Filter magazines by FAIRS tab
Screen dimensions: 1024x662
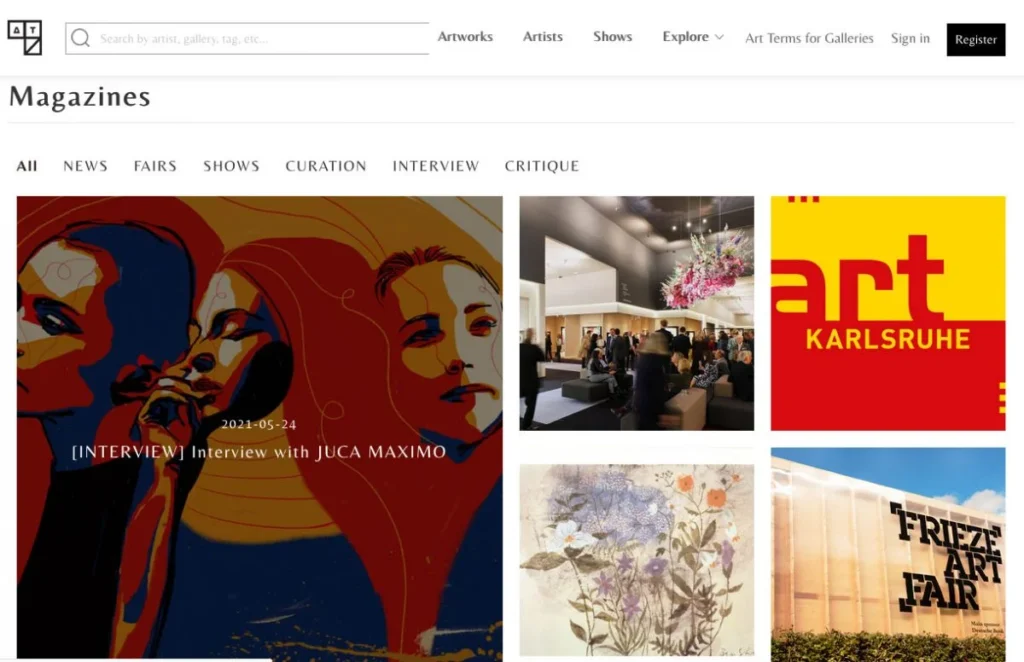click(x=155, y=166)
